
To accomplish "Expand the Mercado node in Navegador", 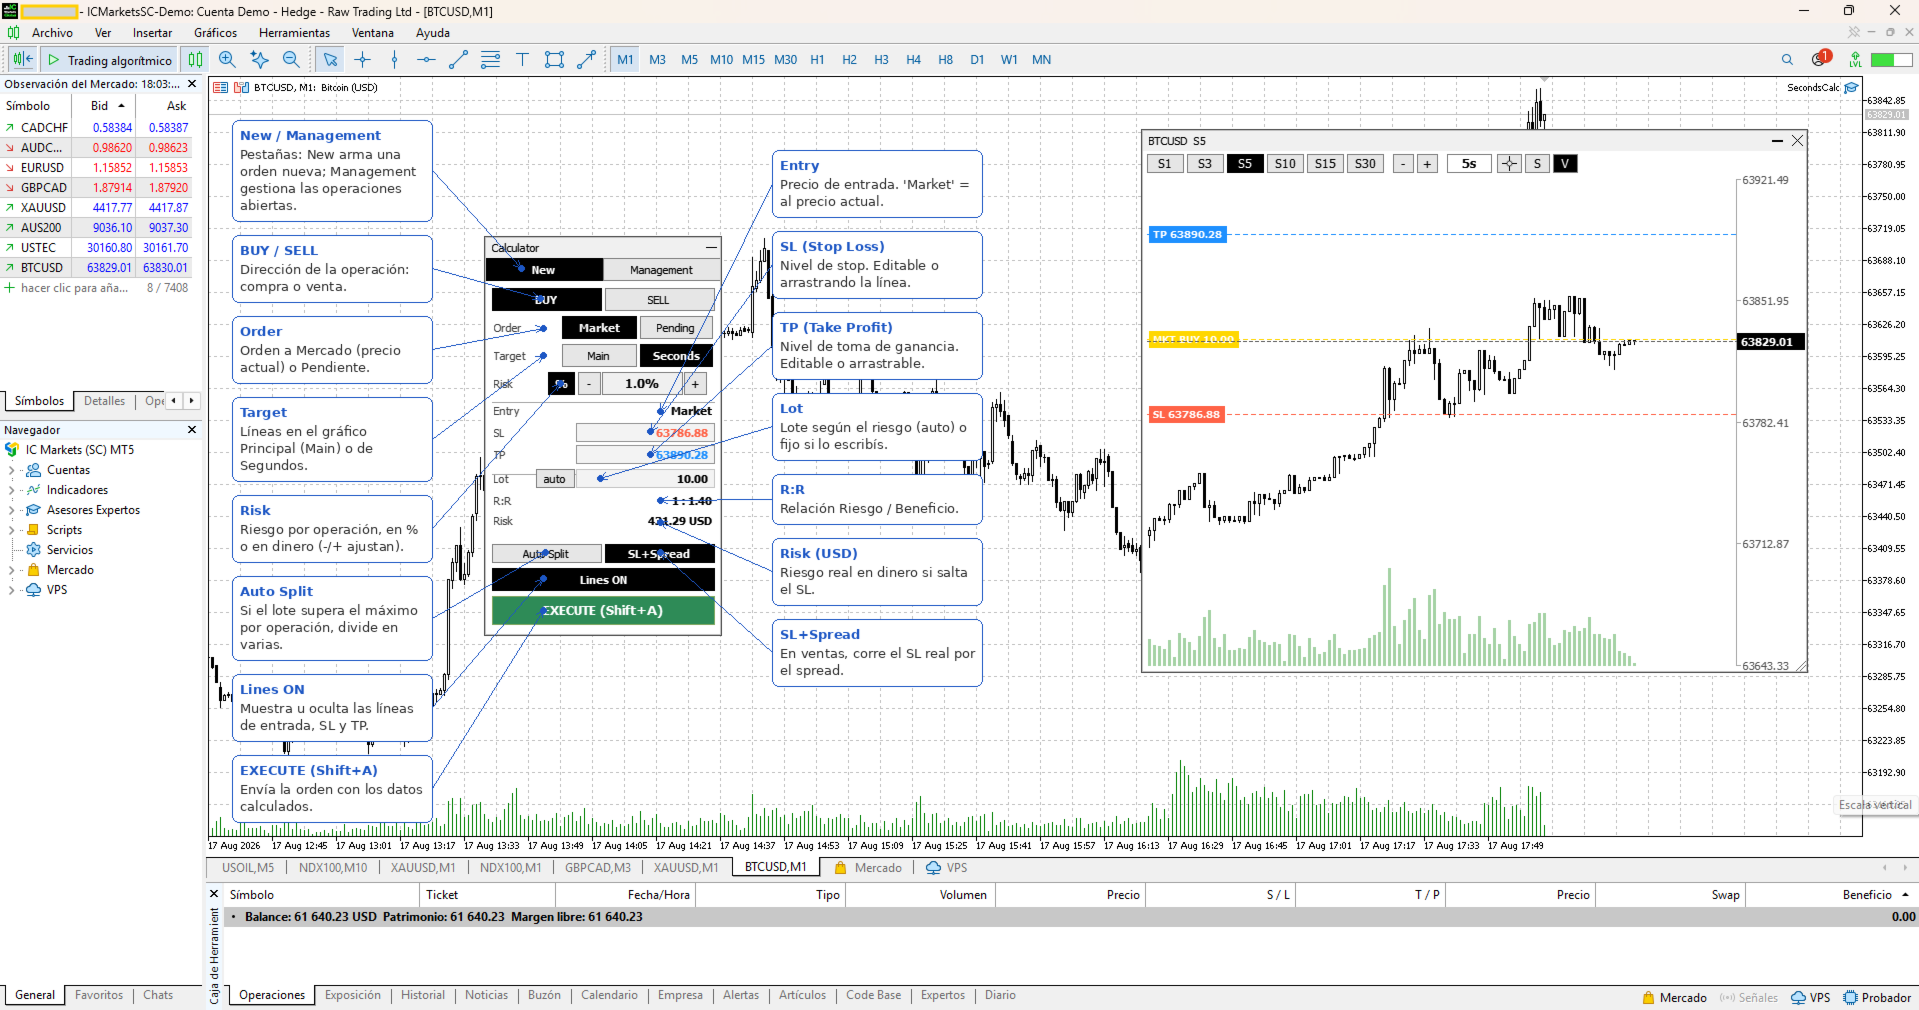I will (x=11, y=570).
